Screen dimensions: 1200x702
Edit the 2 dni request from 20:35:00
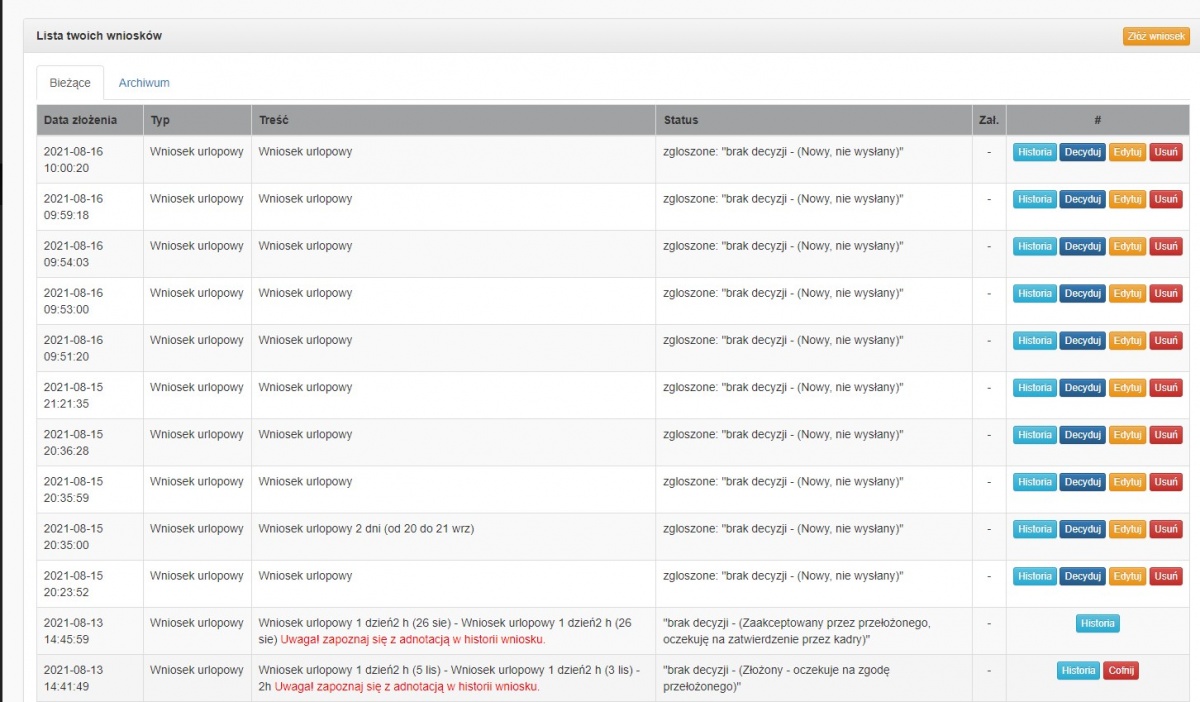(1128, 529)
